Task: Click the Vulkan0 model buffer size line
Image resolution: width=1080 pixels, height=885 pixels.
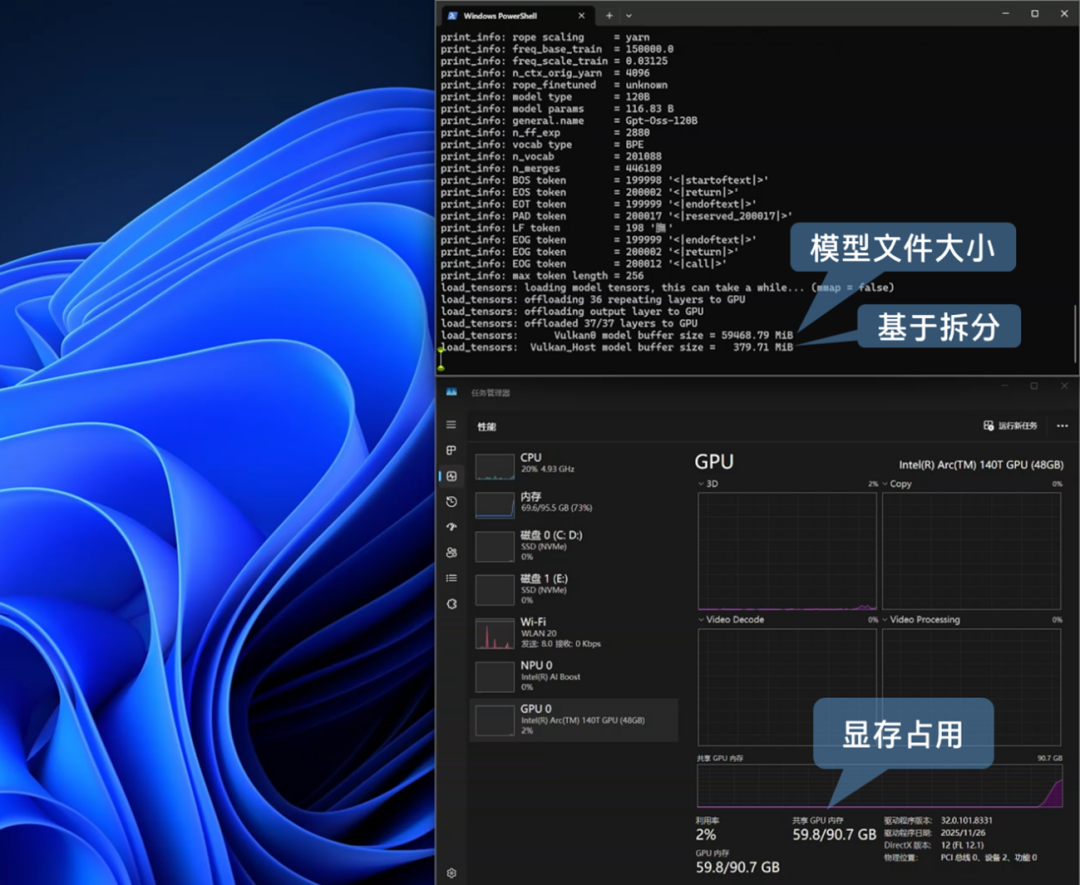Action: point(617,335)
